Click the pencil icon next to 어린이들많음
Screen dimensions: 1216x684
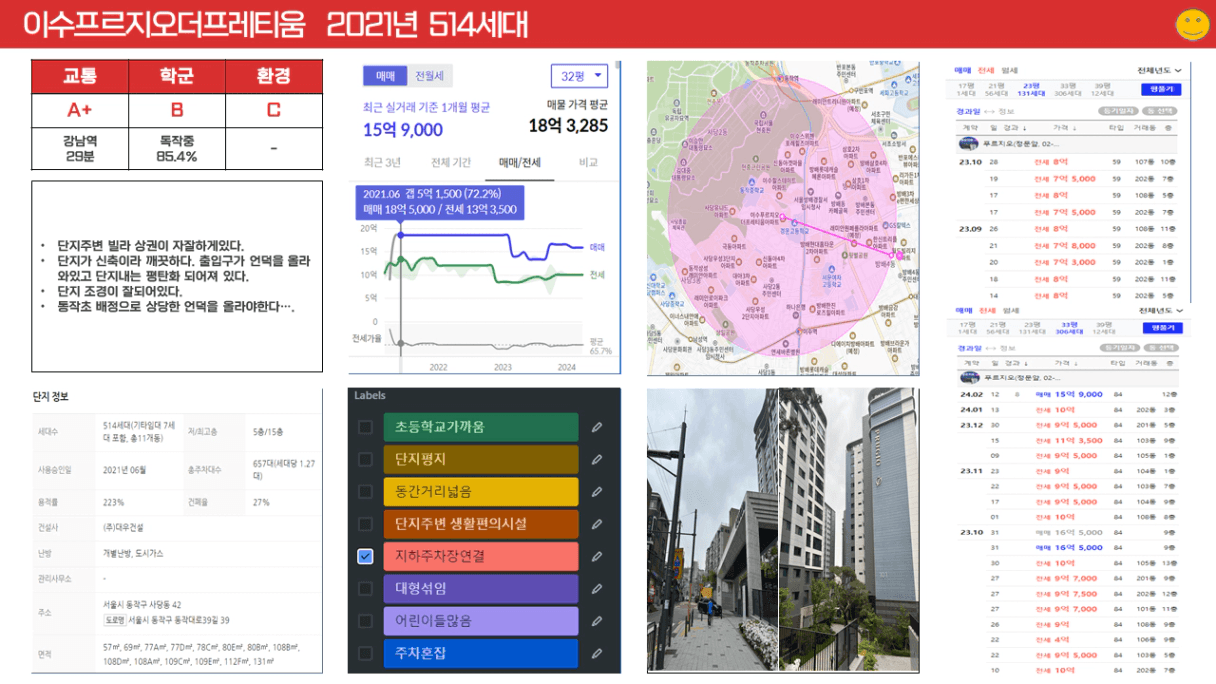pos(597,621)
